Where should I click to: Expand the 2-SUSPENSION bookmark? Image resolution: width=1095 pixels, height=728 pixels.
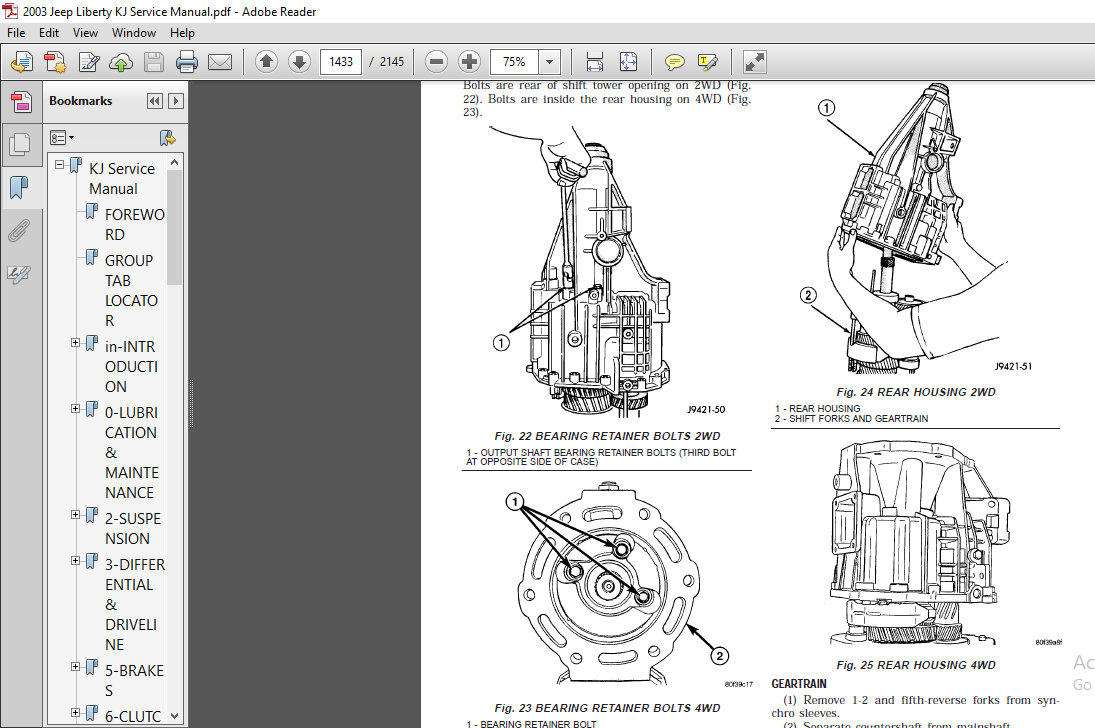coord(75,515)
